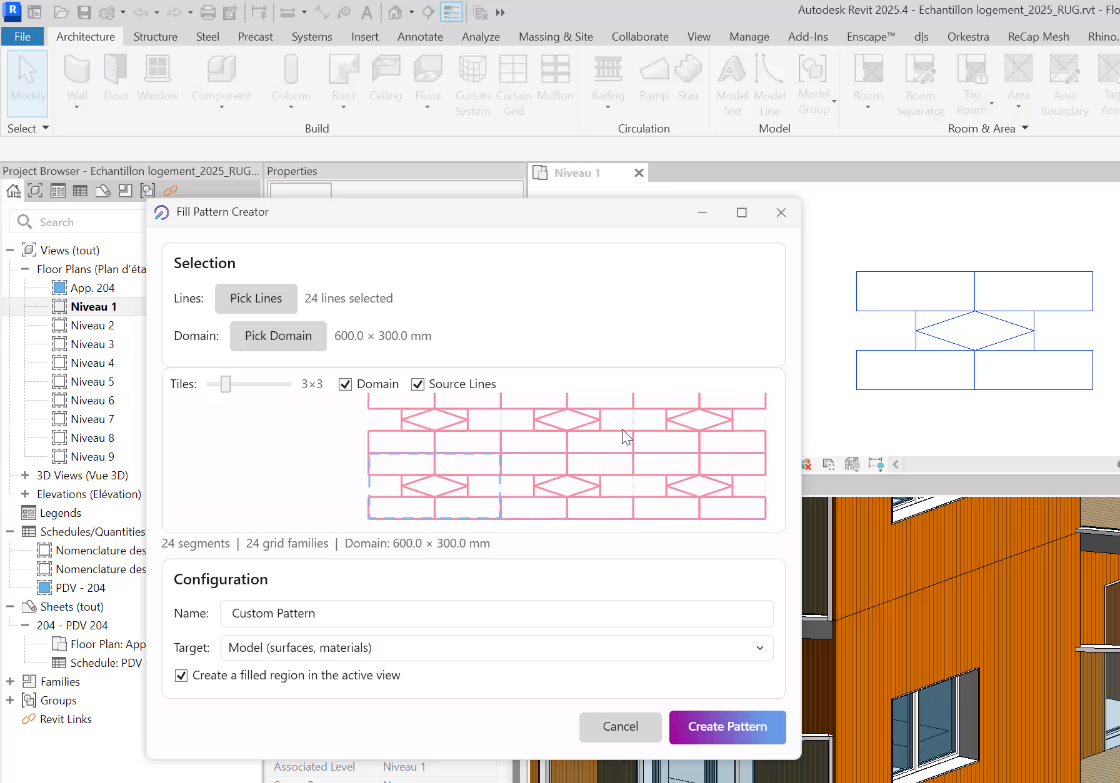This screenshot has width=1120, height=783.
Task: Click the Project Browser Search field
Action: (79, 222)
